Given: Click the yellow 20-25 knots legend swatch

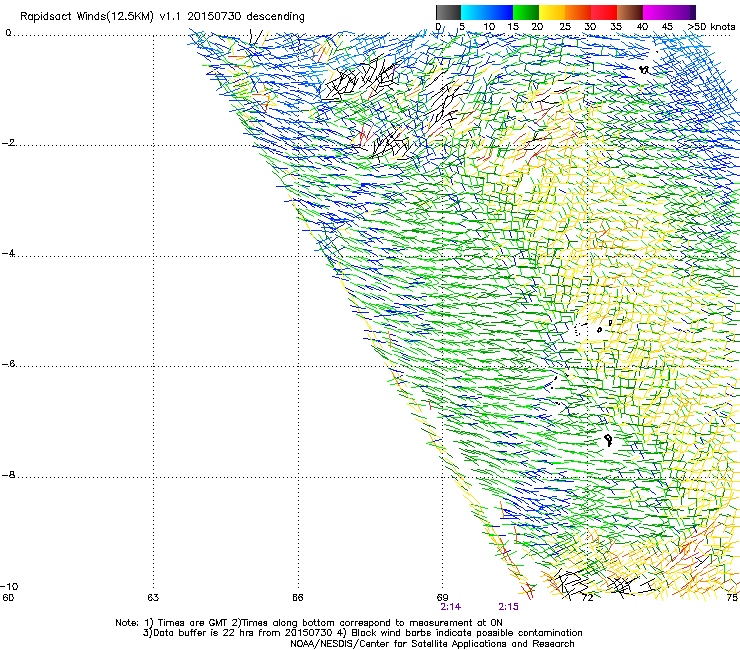Looking at the screenshot, I should 552,12.
